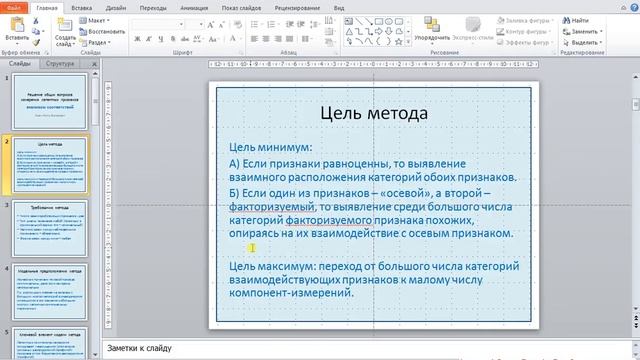Viewport: 640px width, 360px height.
Task: Open PowerPoint help question mark icon
Action: pyautogui.click(x=635, y=7)
